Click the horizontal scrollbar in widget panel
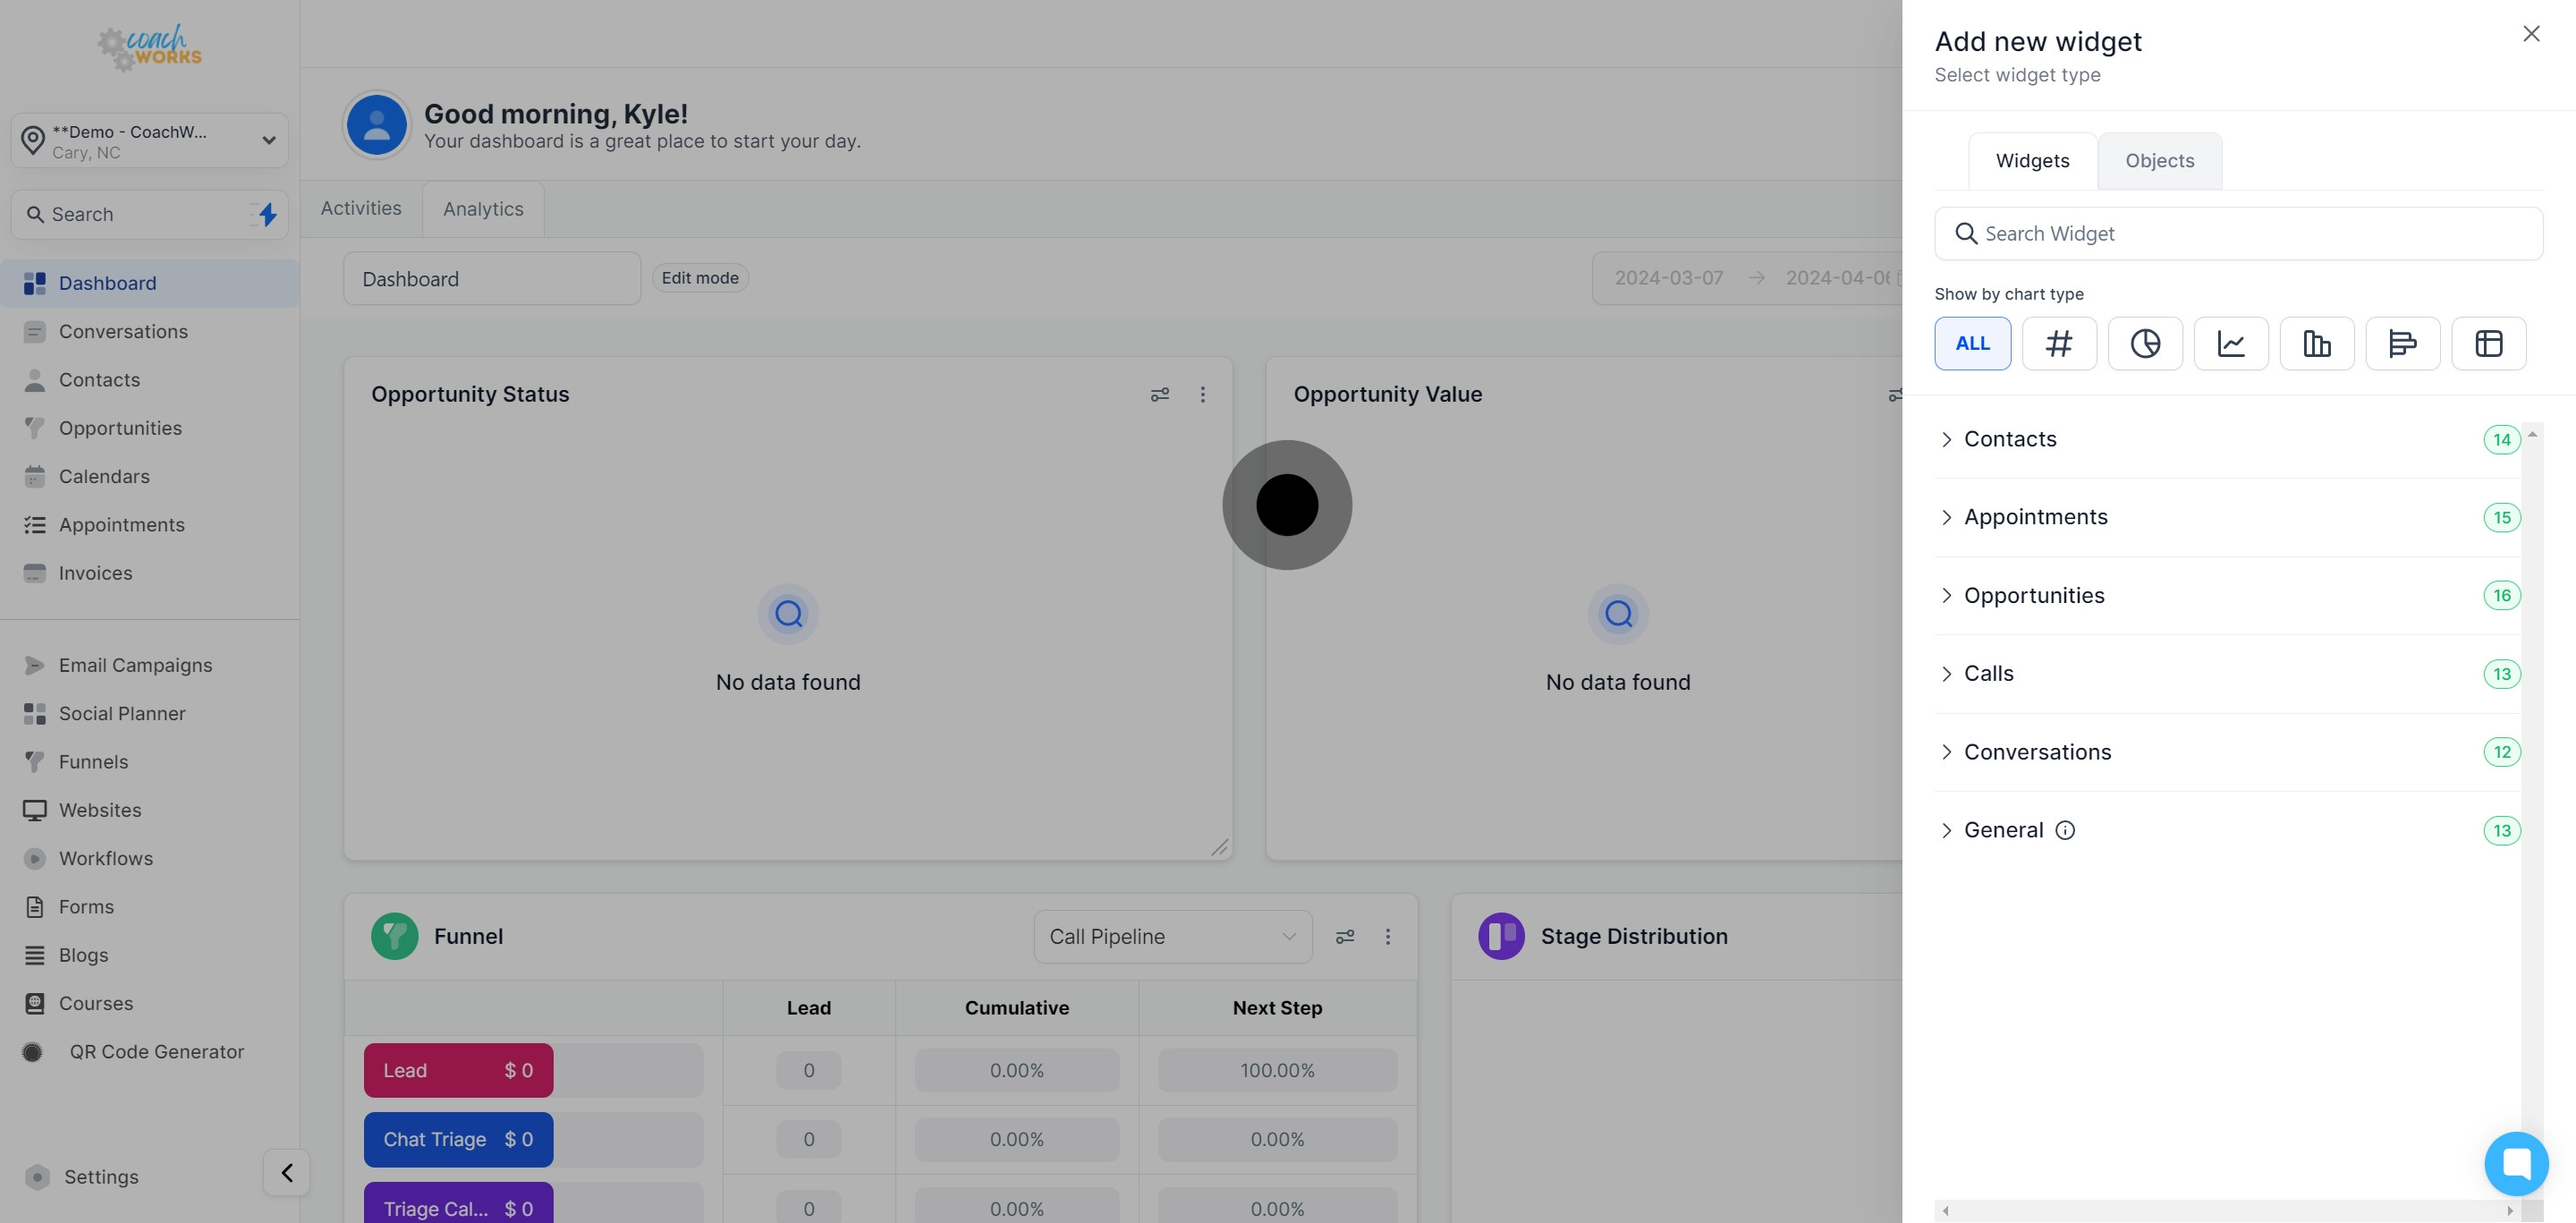This screenshot has width=2576, height=1223. [x=2226, y=1210]
